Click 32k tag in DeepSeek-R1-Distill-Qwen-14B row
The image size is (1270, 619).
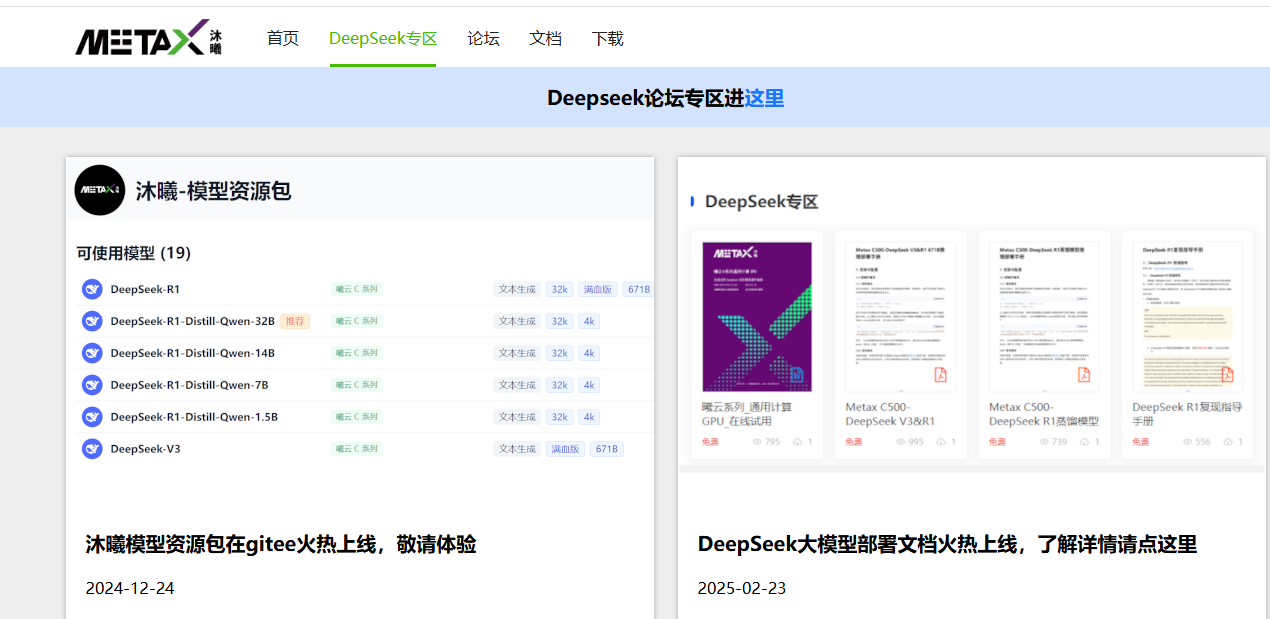tap(559, 353)
